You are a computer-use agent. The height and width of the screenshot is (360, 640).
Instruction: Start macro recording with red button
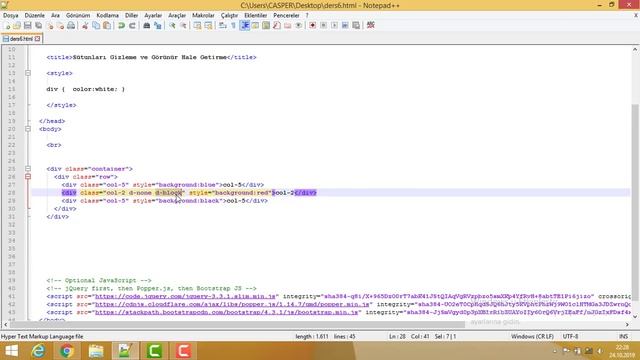tap(313, 25)
